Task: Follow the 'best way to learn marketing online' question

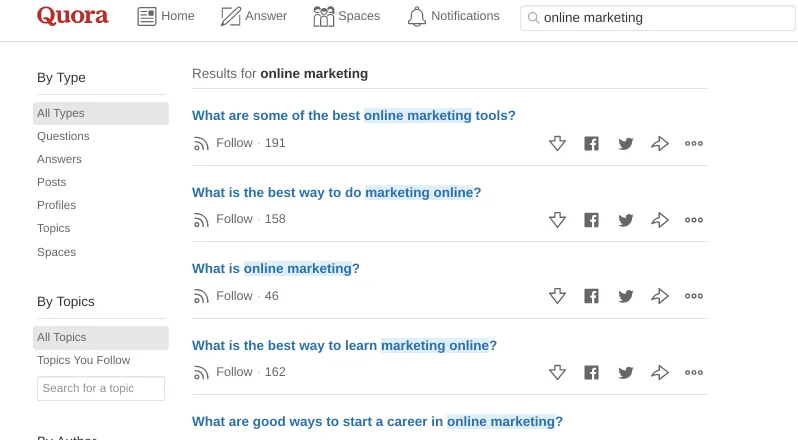Action: click(224, 372)
